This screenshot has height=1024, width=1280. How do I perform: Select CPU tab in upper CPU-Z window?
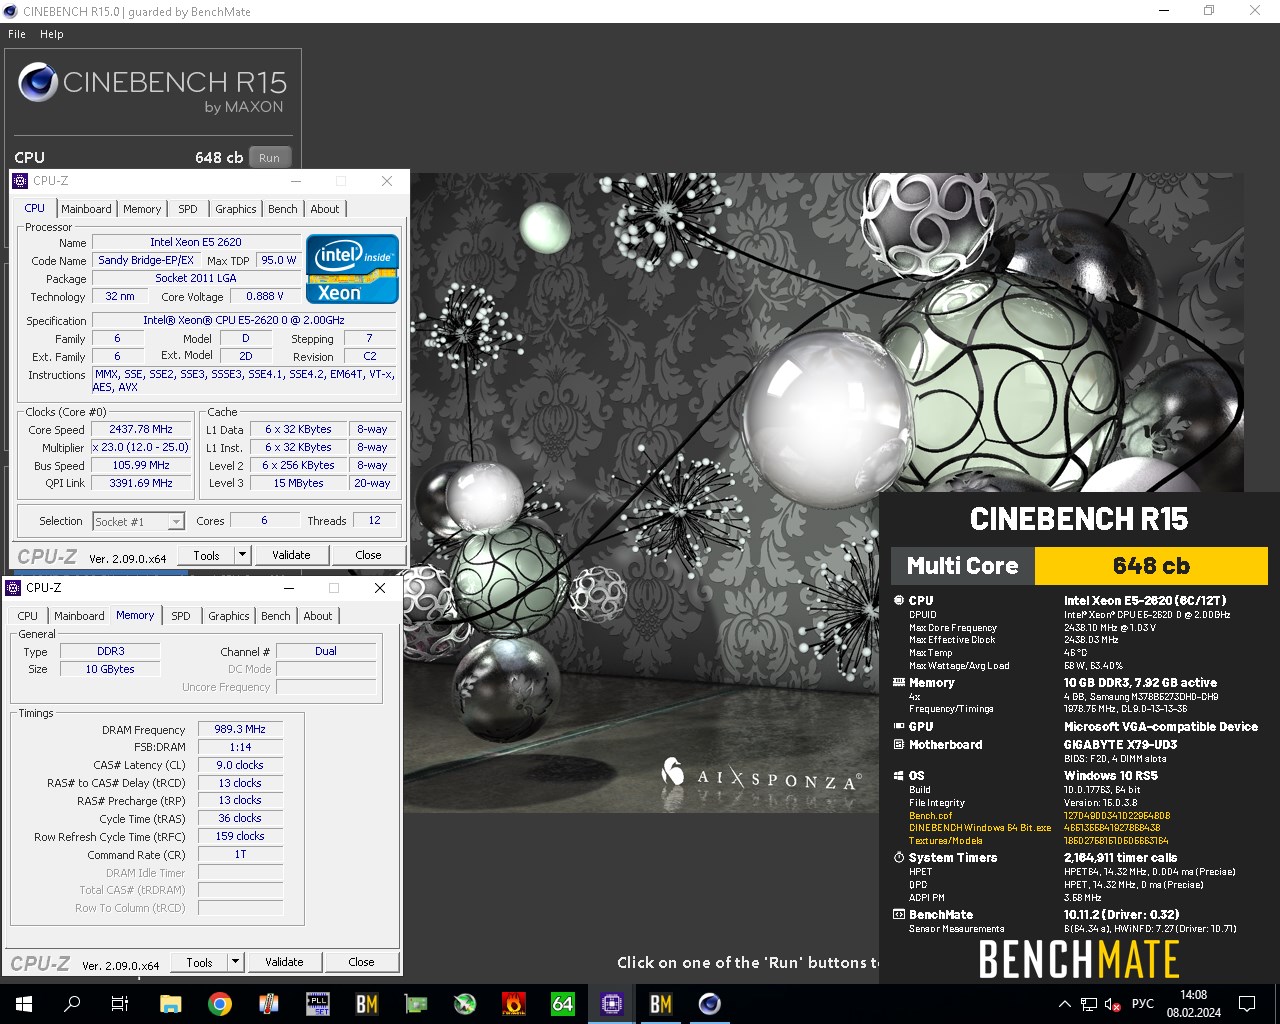[35, 208]
